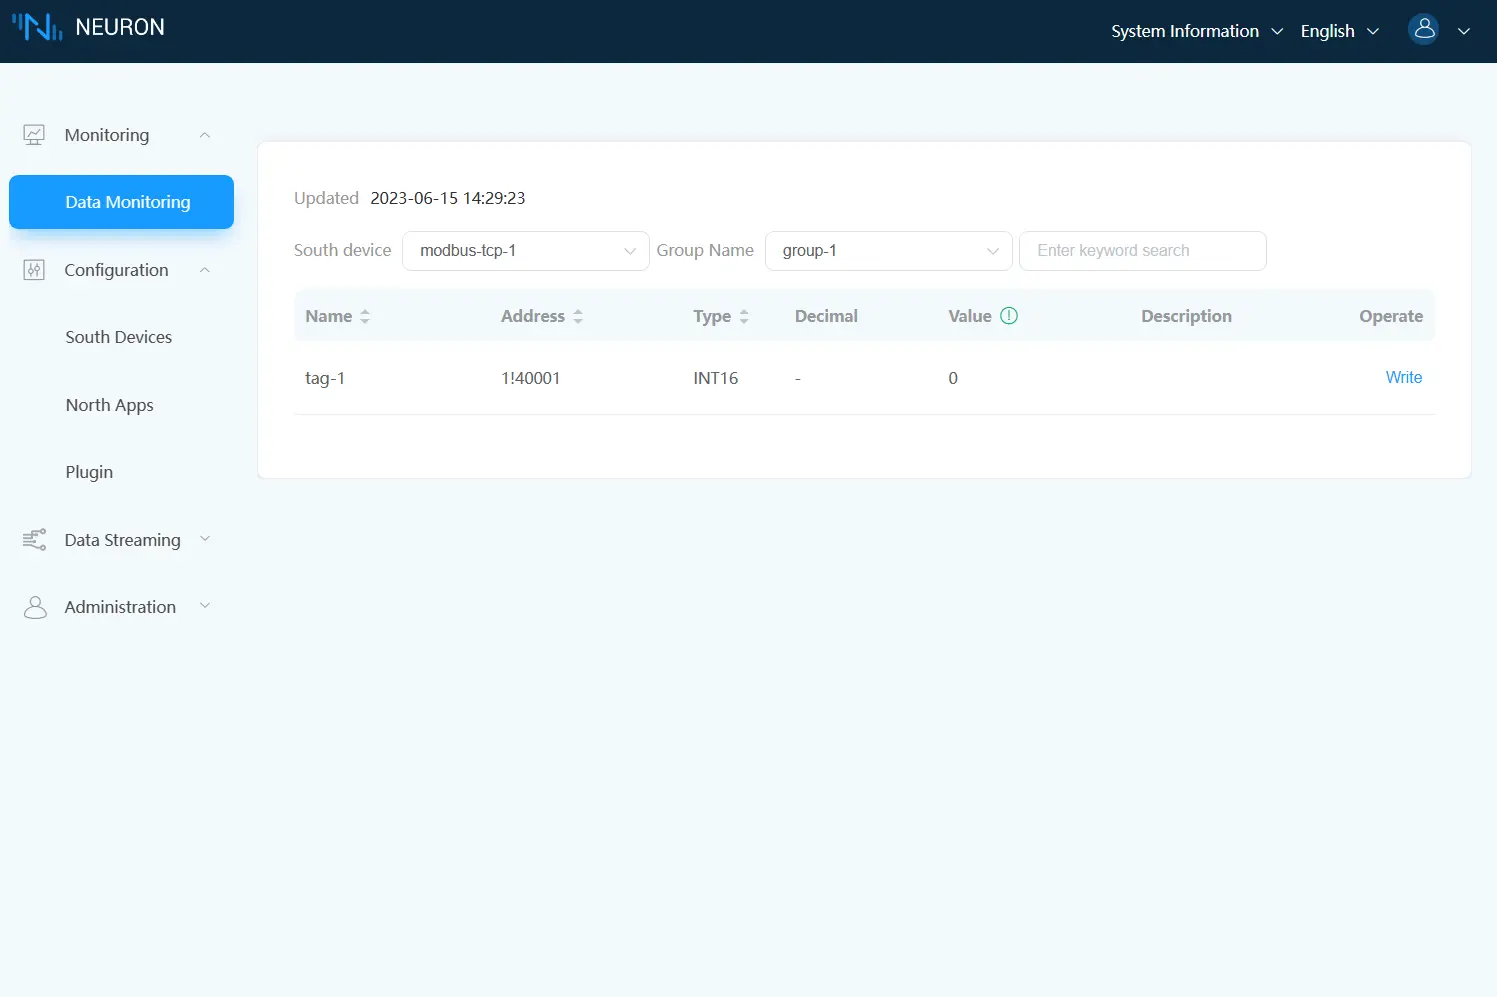Click the user account avatar icon
1497x997 pixels.
(1423, 30)
